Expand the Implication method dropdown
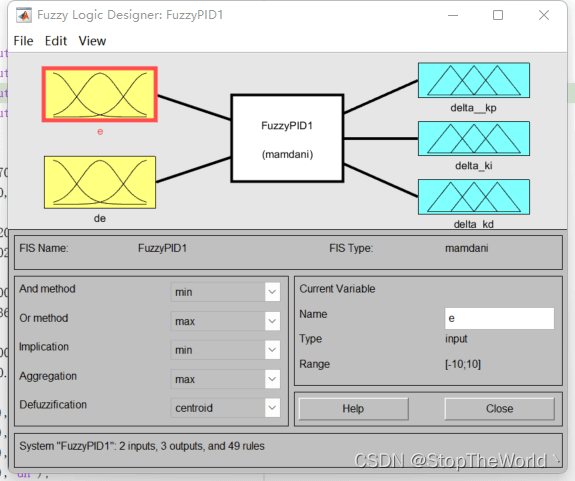The height and width of the screenshot is (481, 575). [x=226, y=350]
